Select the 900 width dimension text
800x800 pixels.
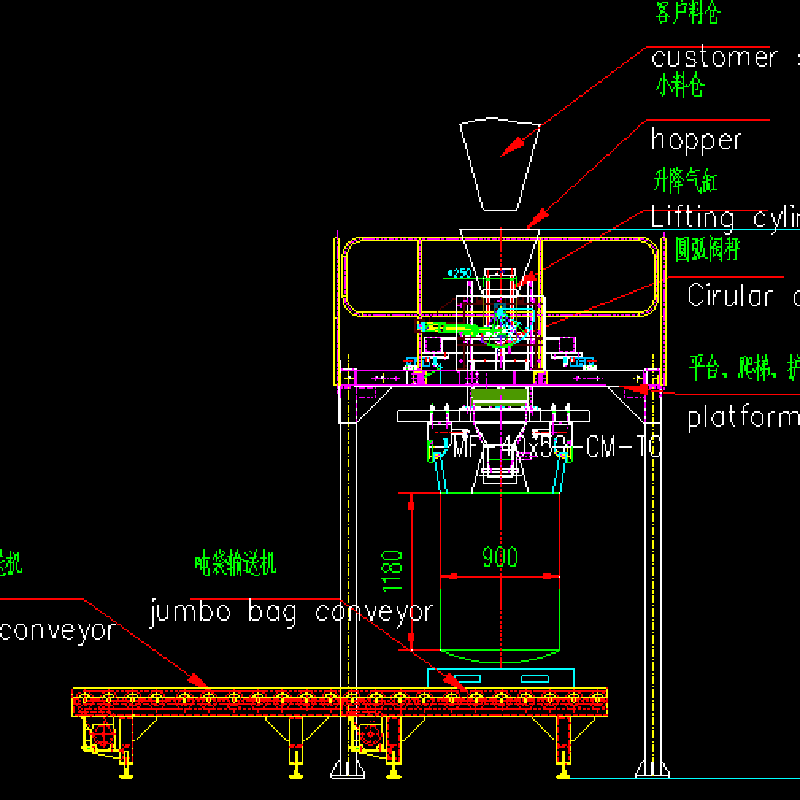(499, 557)
